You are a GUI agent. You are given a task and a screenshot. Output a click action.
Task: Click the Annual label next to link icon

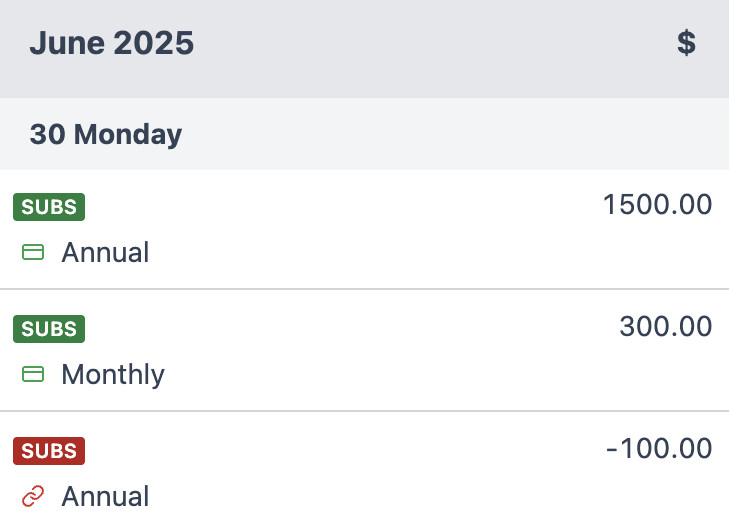105,497
